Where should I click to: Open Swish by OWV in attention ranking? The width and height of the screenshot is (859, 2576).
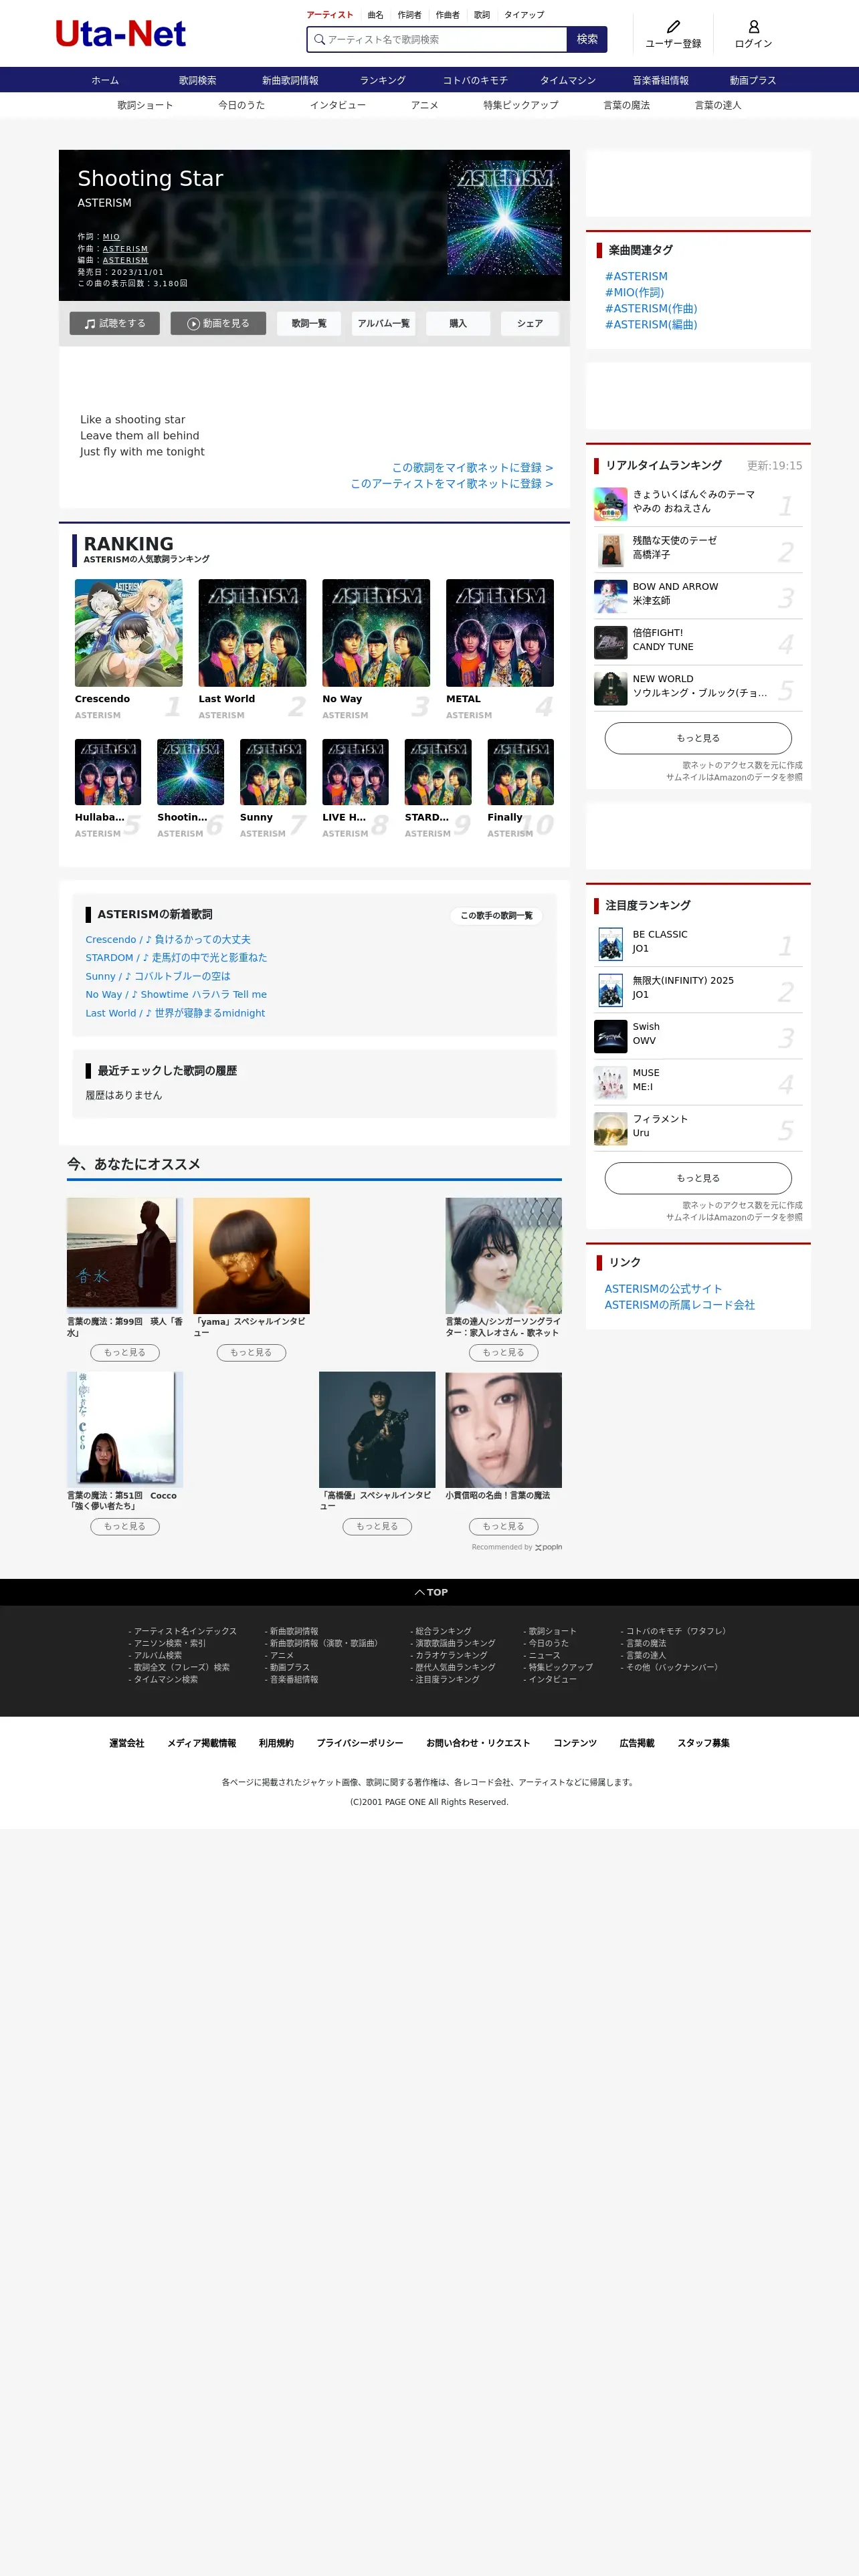(698, 1036)
